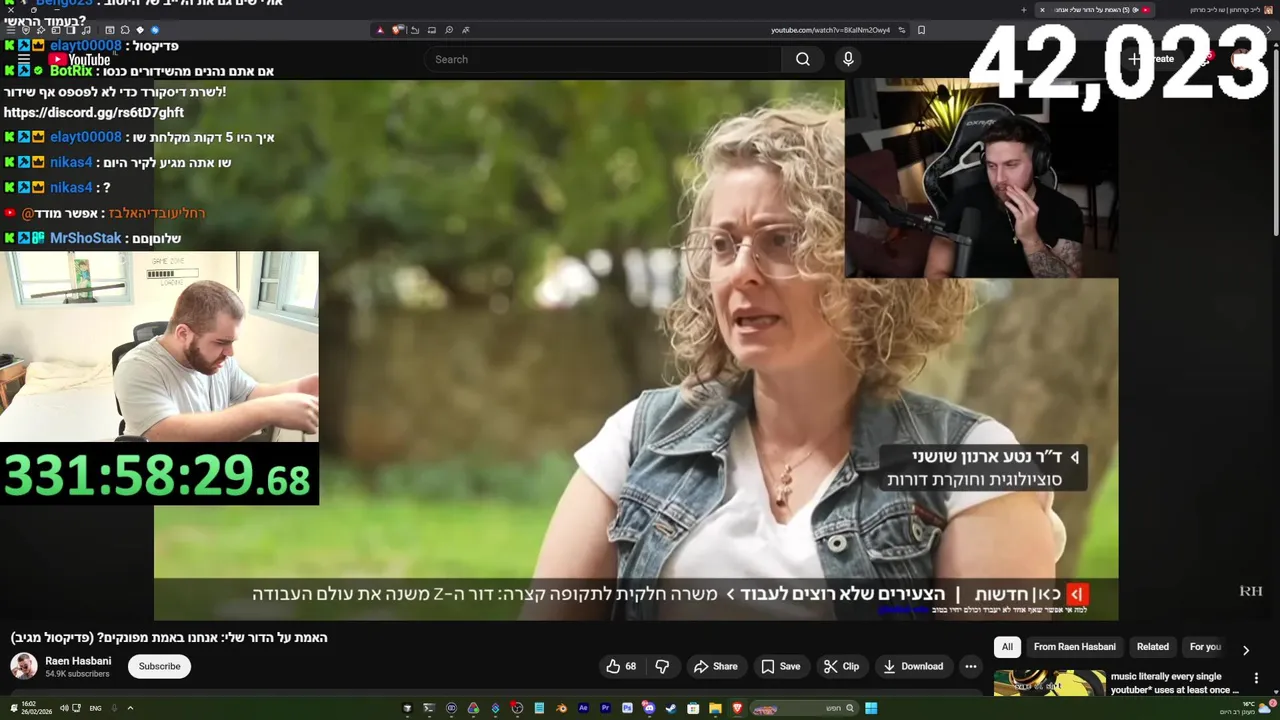The width and height of the screenshot is (1280, 720).
Task: Select the For you filter chip
Action: click(1205, 647)
